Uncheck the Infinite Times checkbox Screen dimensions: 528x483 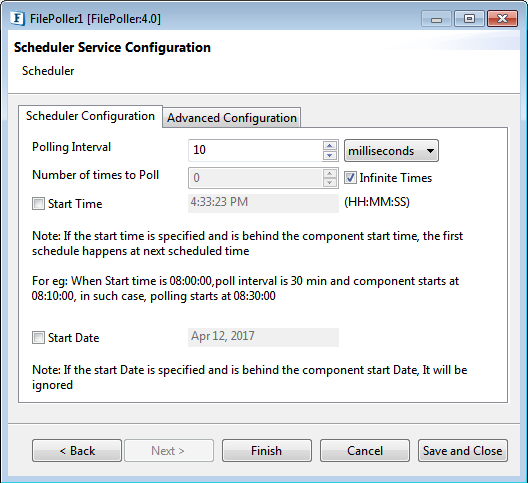point(350,178)
